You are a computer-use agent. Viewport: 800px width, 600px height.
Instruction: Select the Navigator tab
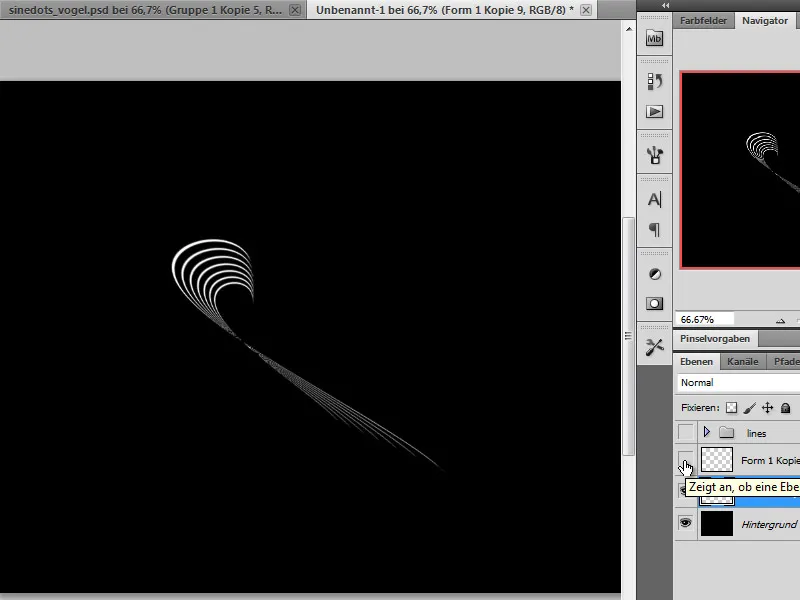[x=765, y=21]
